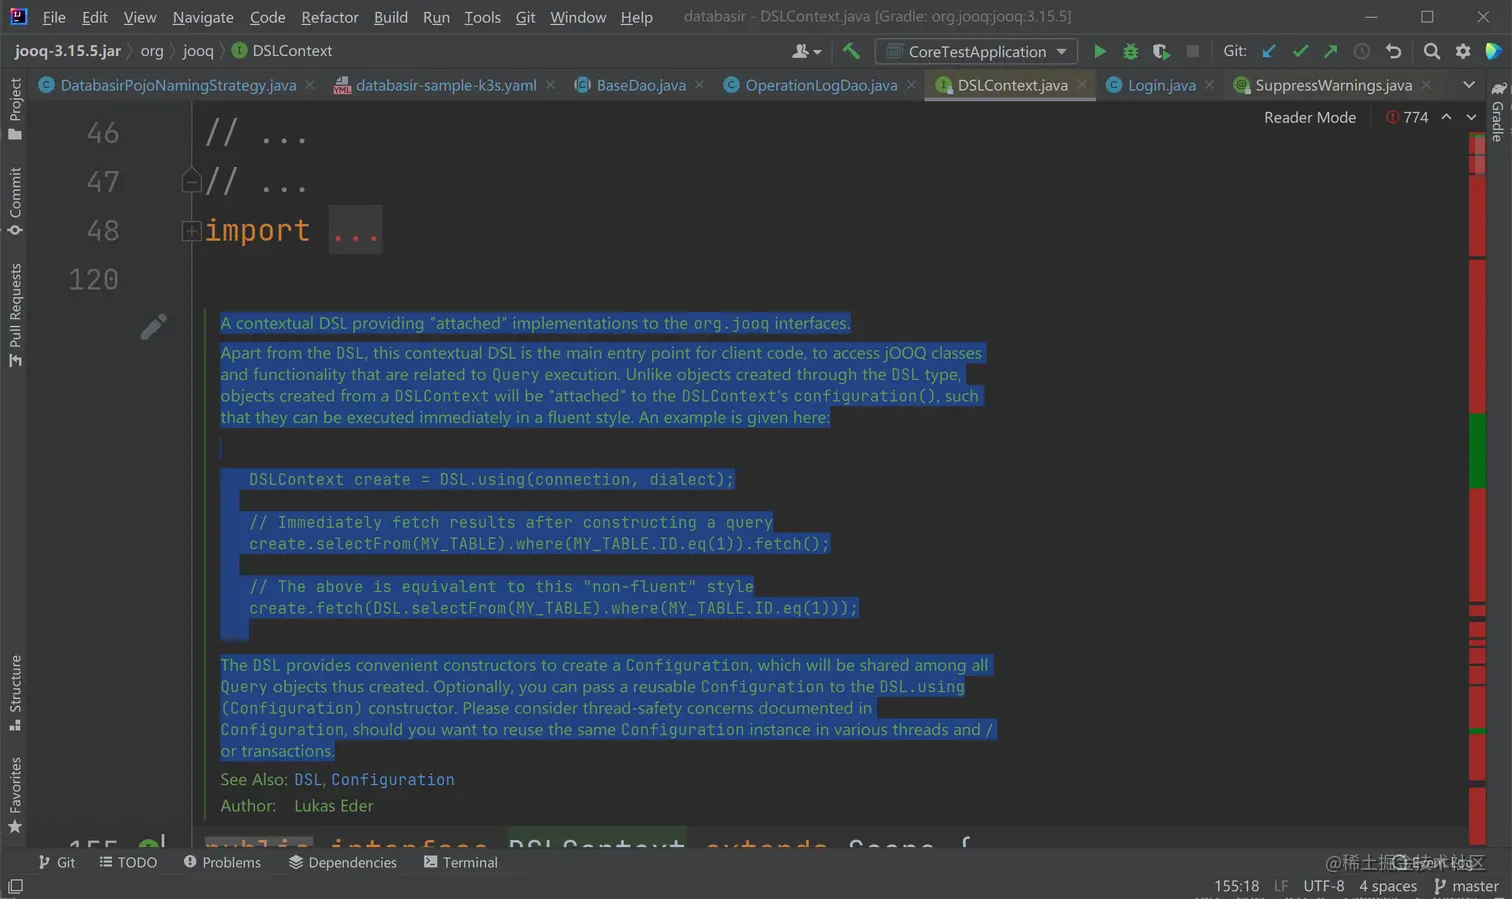Open the Navigate menu
Screen dimensions: 1512x899
[x=203, y=17]
